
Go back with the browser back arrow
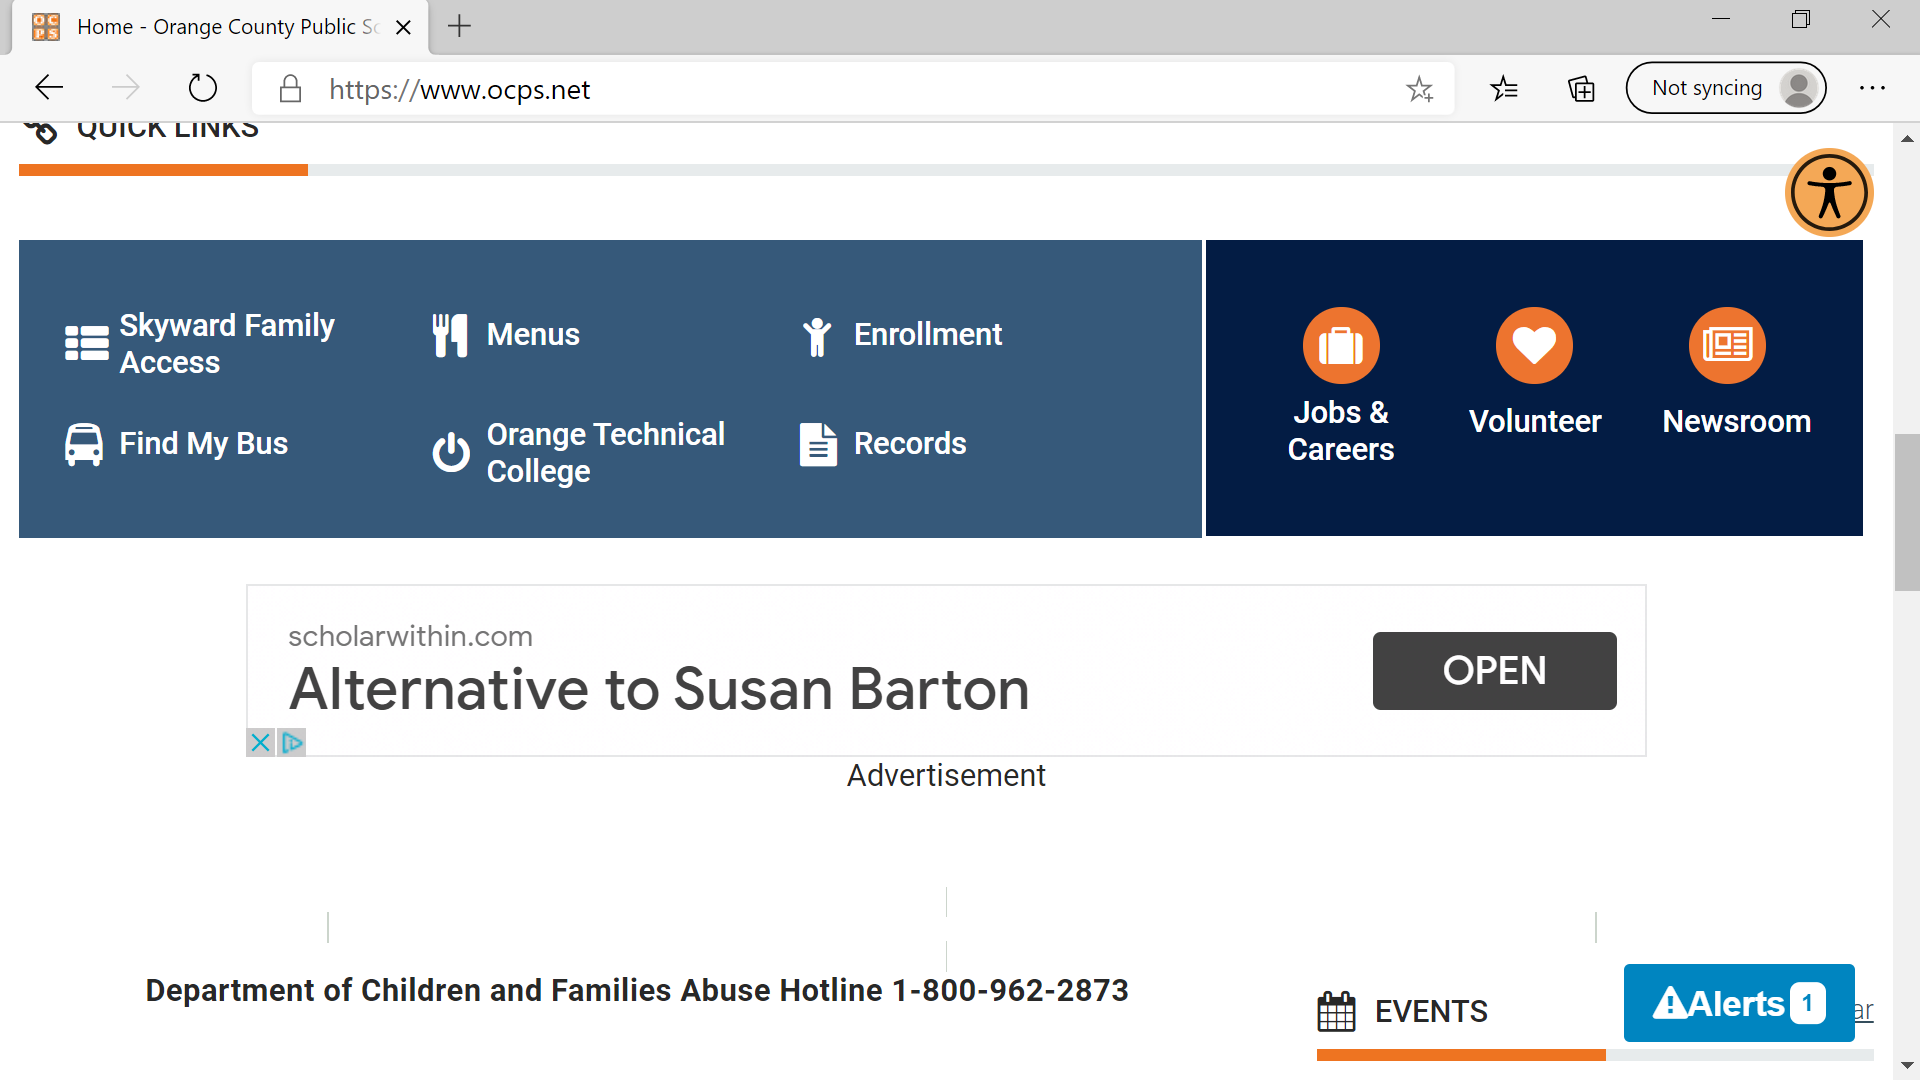click(49, 88)
